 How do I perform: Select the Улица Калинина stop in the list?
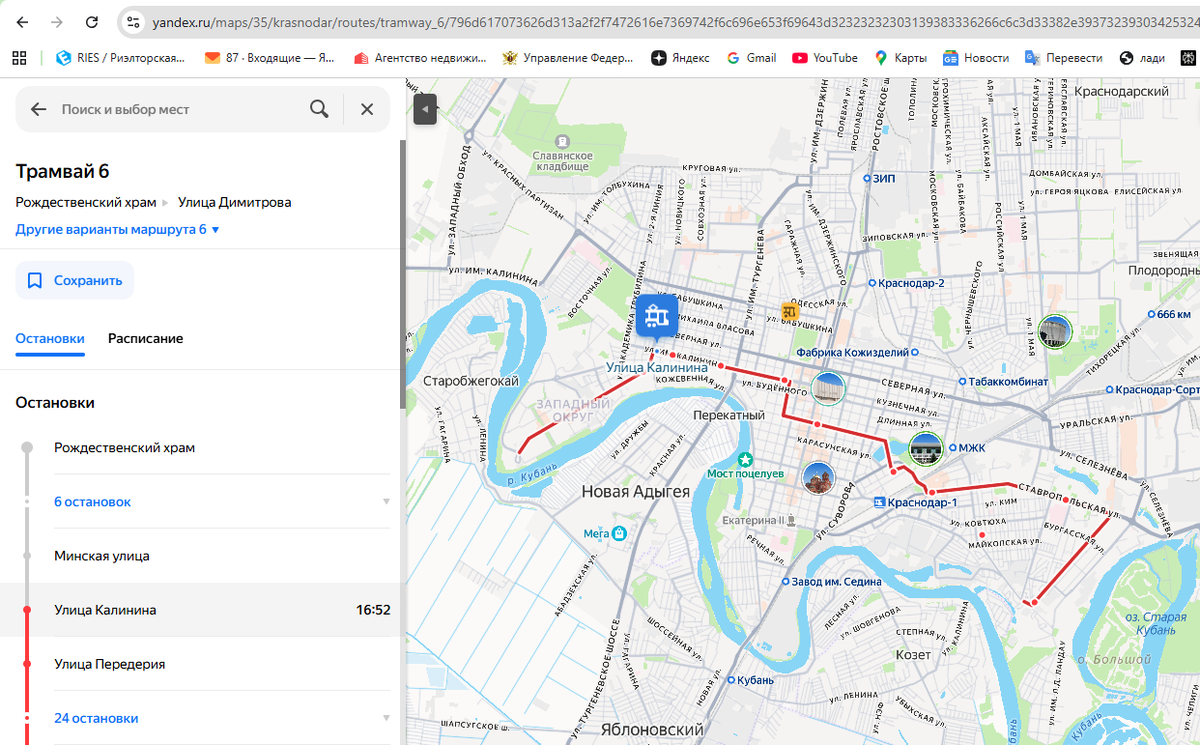[x=200, y=610]
